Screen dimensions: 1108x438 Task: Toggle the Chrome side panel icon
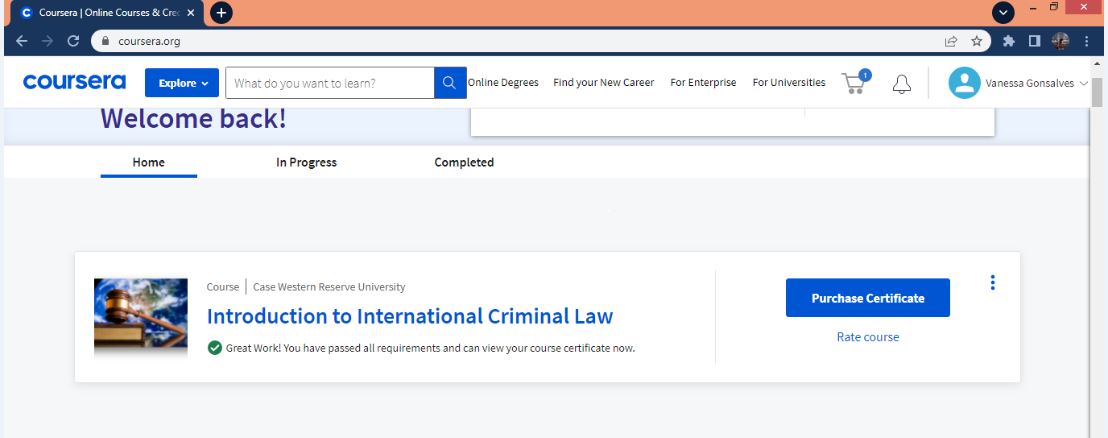pos(1035,41)
